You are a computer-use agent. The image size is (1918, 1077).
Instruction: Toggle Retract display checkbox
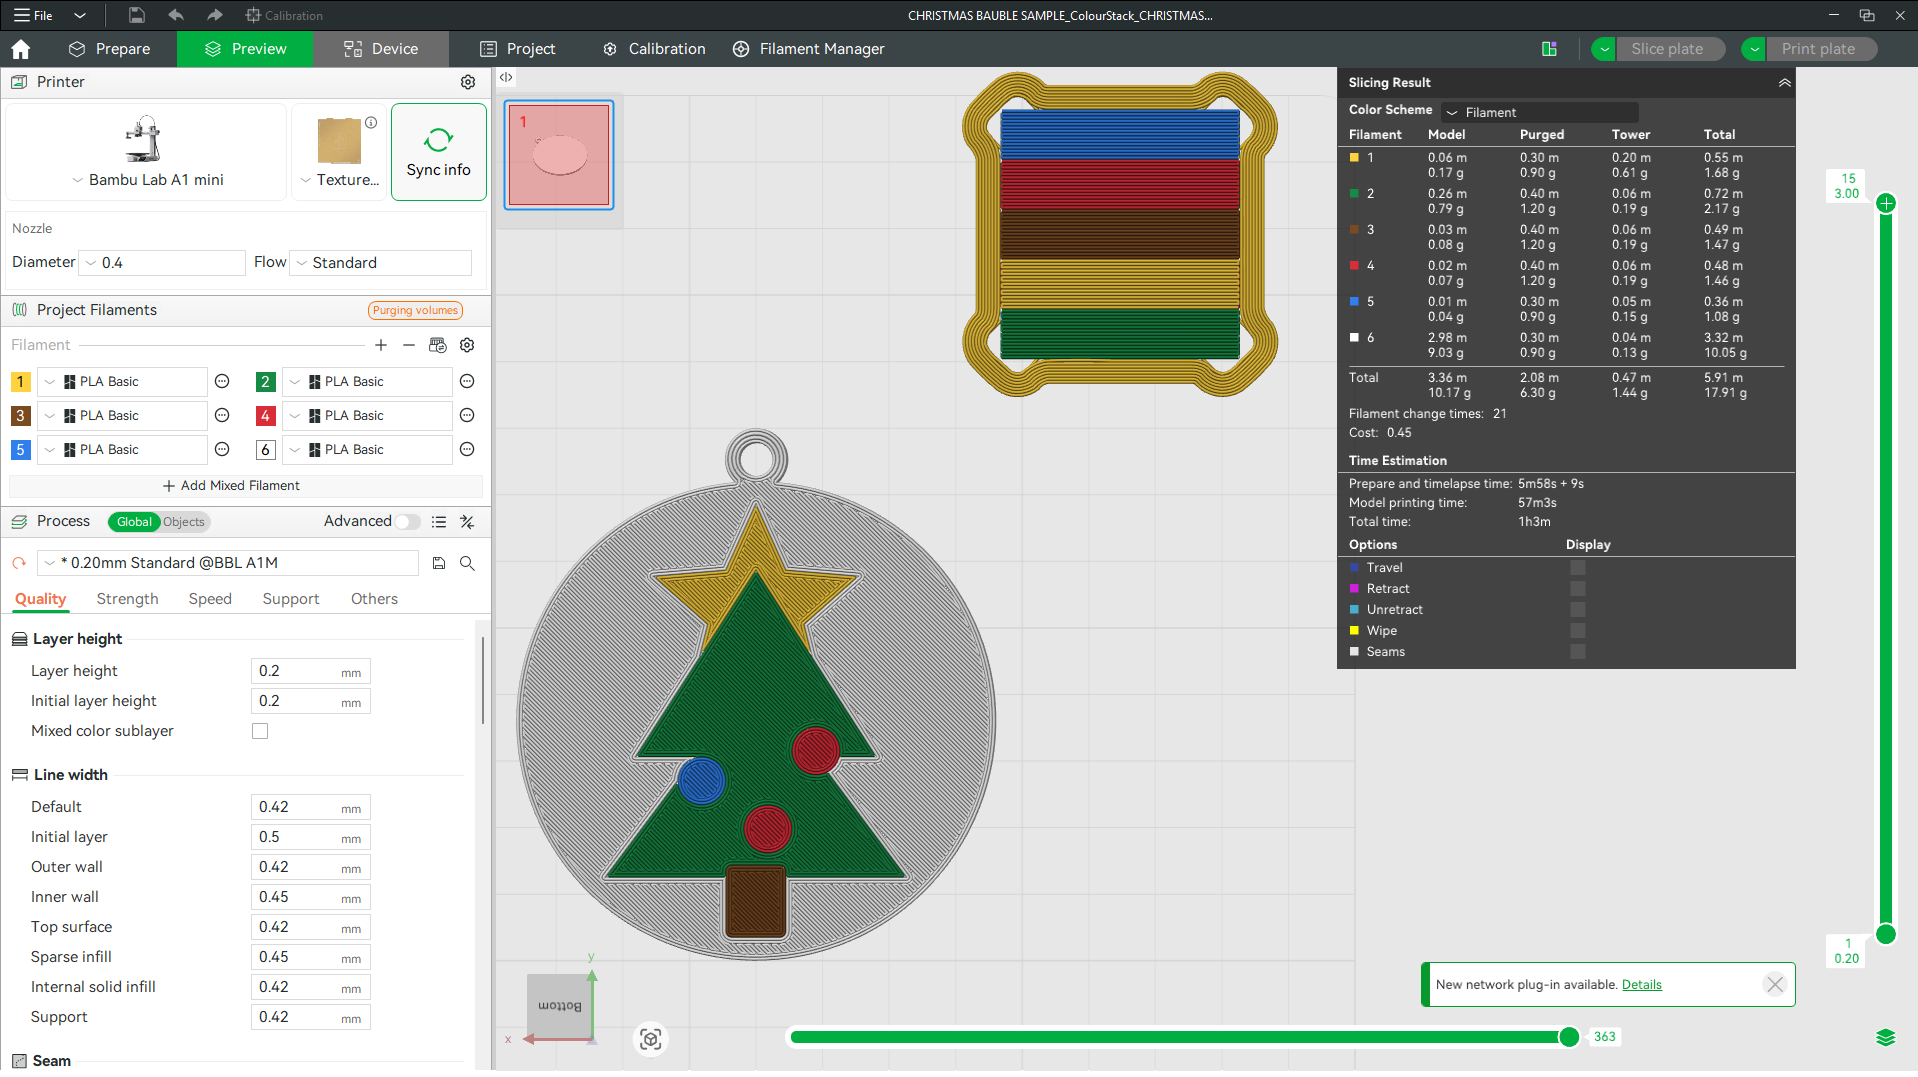tap(1578, 589)
